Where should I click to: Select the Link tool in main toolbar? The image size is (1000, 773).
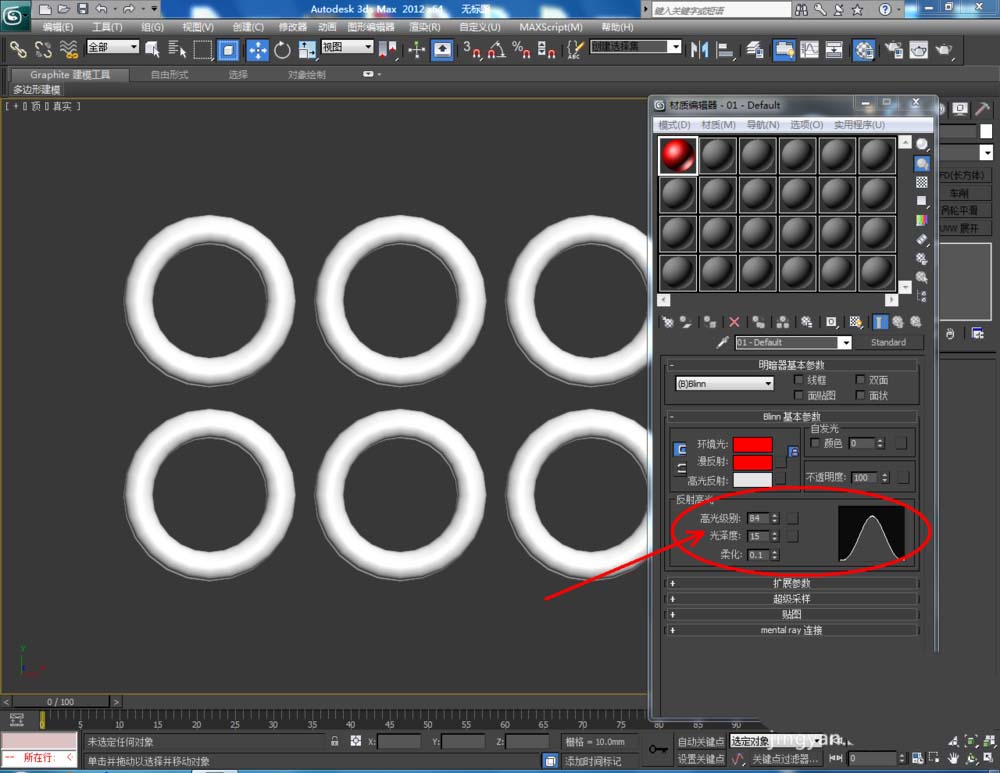coord(18,49)
